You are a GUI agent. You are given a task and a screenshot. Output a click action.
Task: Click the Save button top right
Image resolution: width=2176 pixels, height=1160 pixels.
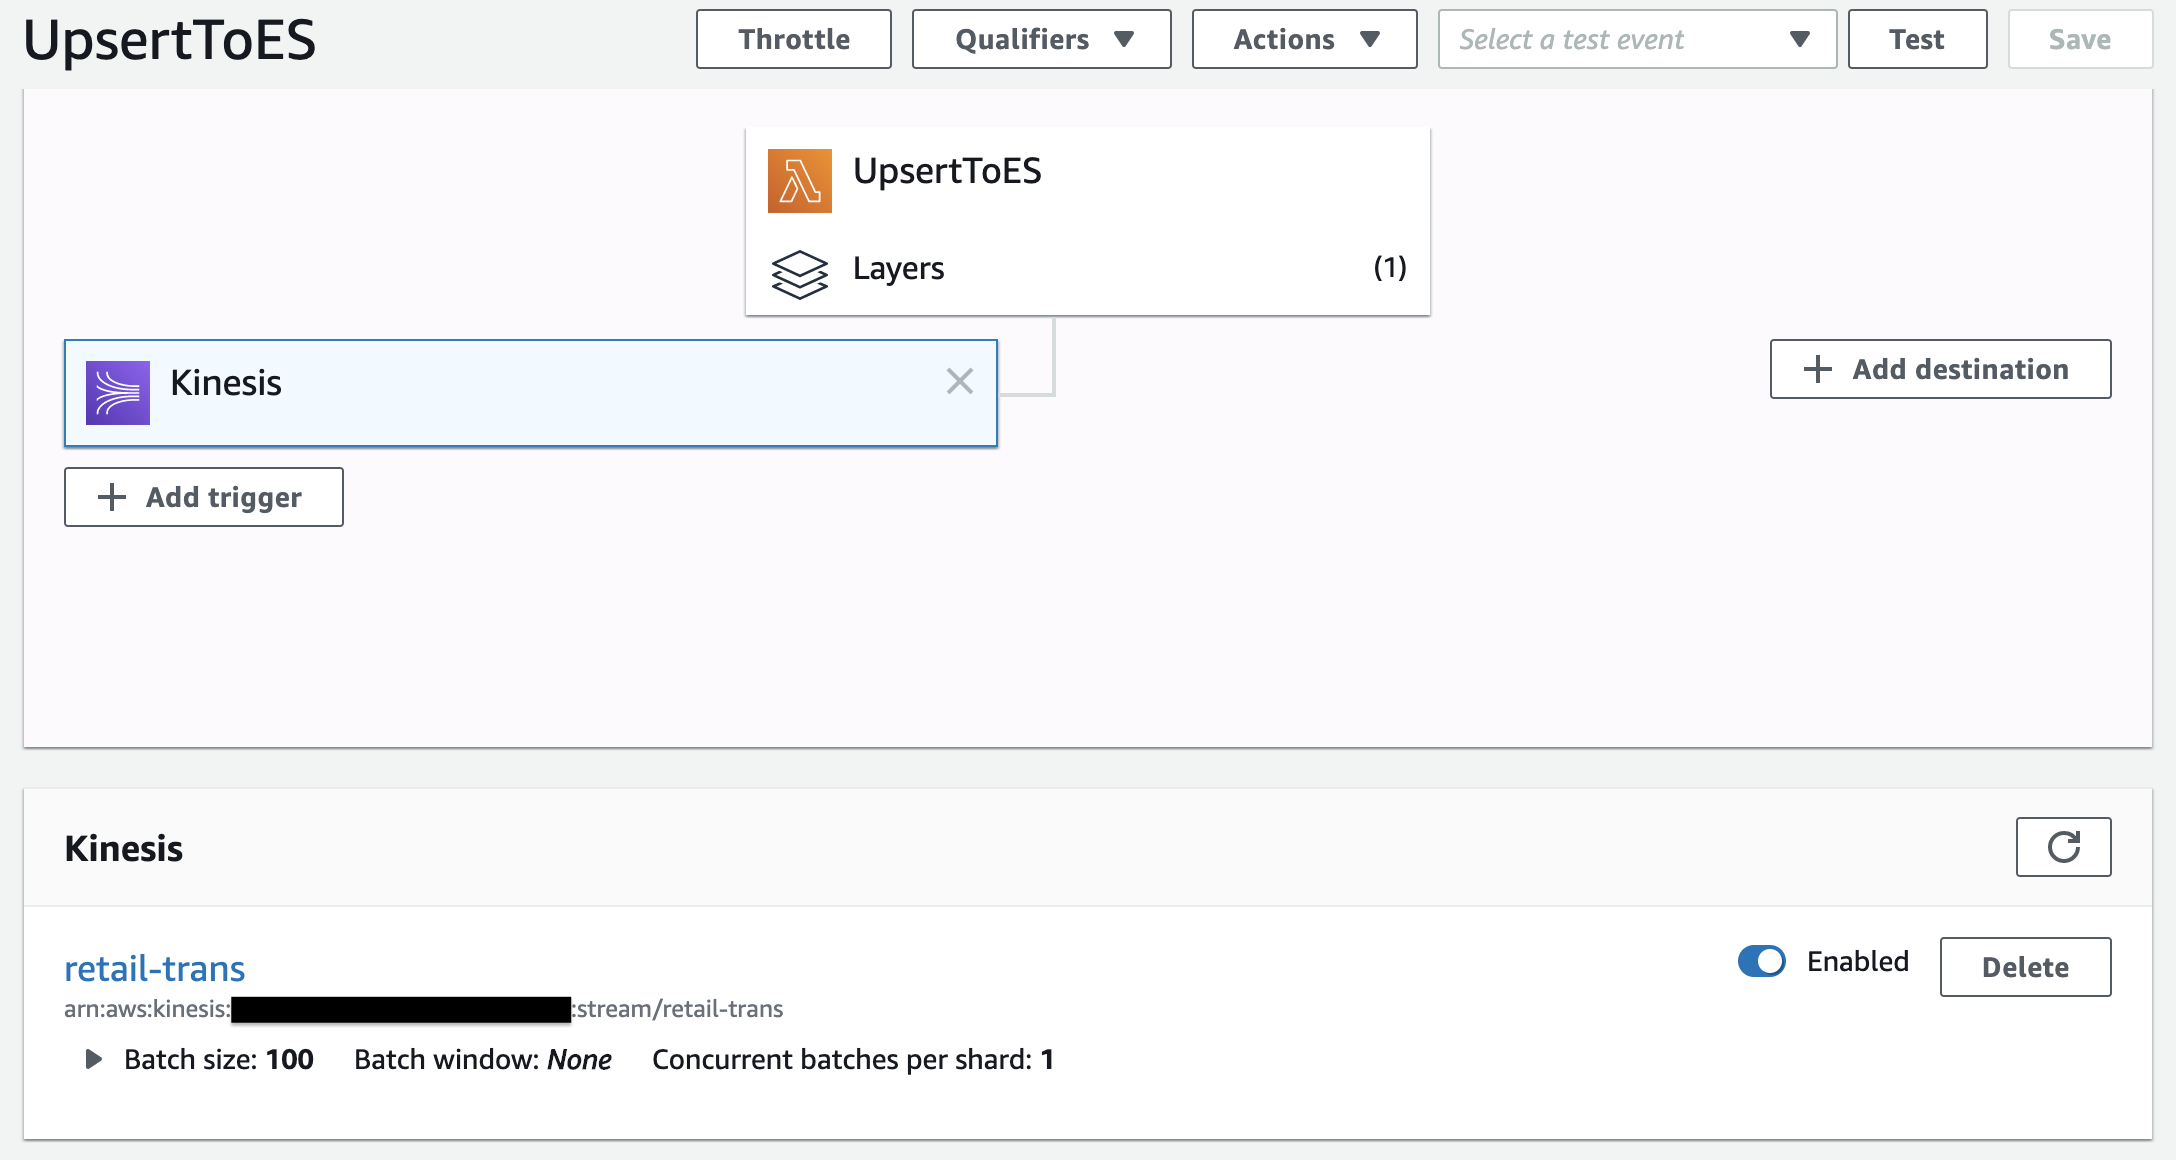(x=2081, y=39)
